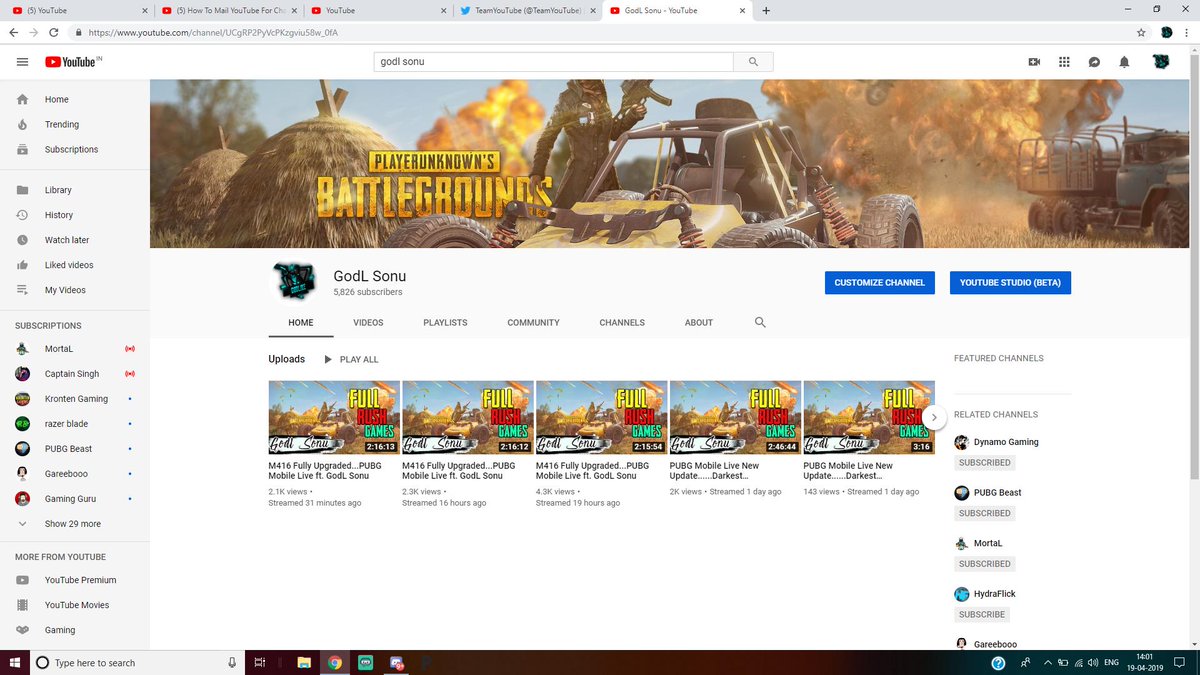Open the account avatar menu in YouTube header

coord(1161,62)
